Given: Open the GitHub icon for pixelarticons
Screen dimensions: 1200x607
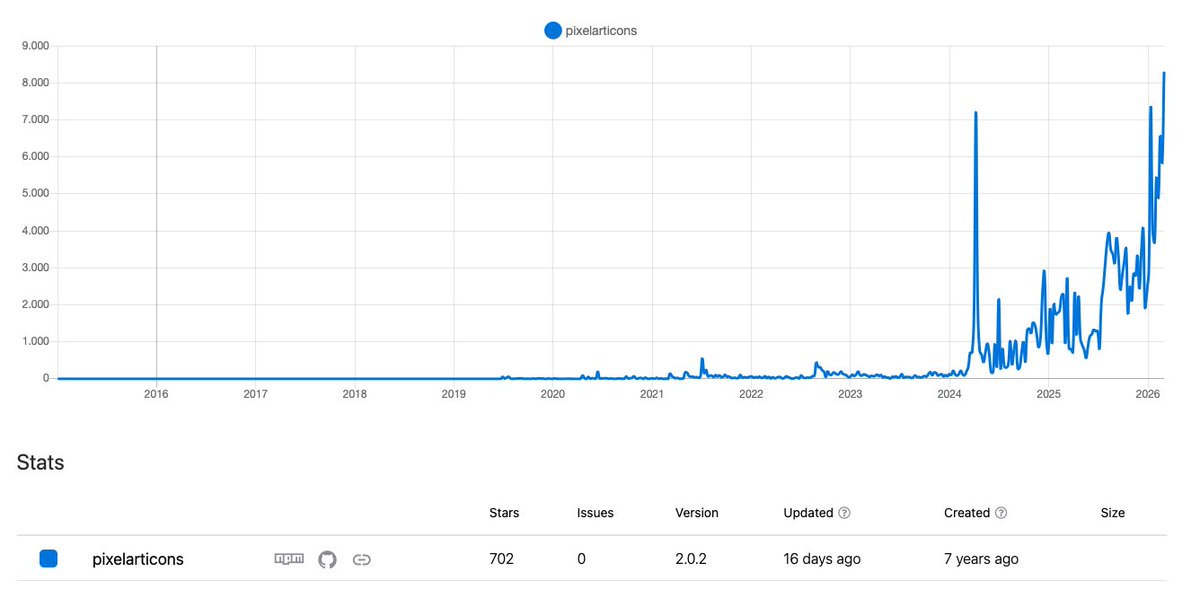Looking at the screenshot, I should [x=328, y=559].
